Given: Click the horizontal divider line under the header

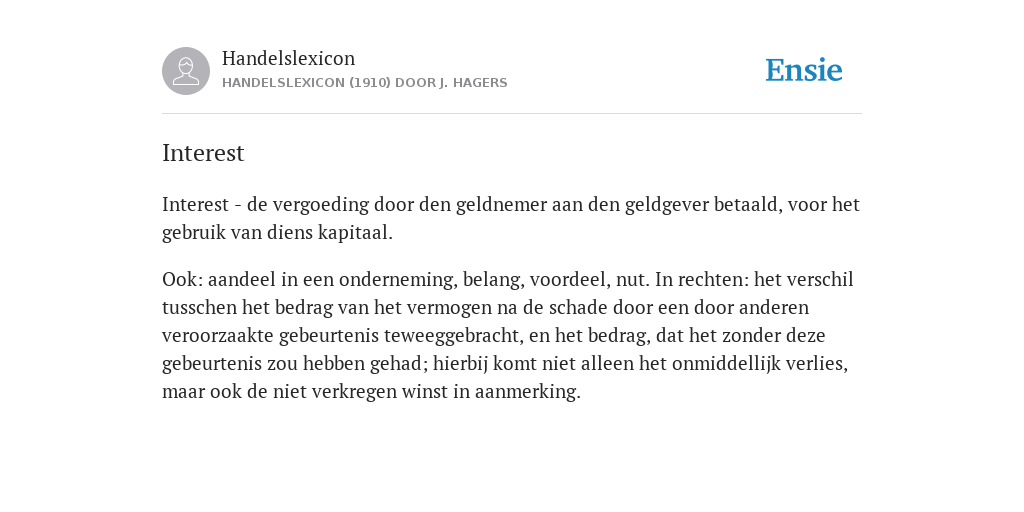Looking at the screenshot, I should click(x=512, y=114).
